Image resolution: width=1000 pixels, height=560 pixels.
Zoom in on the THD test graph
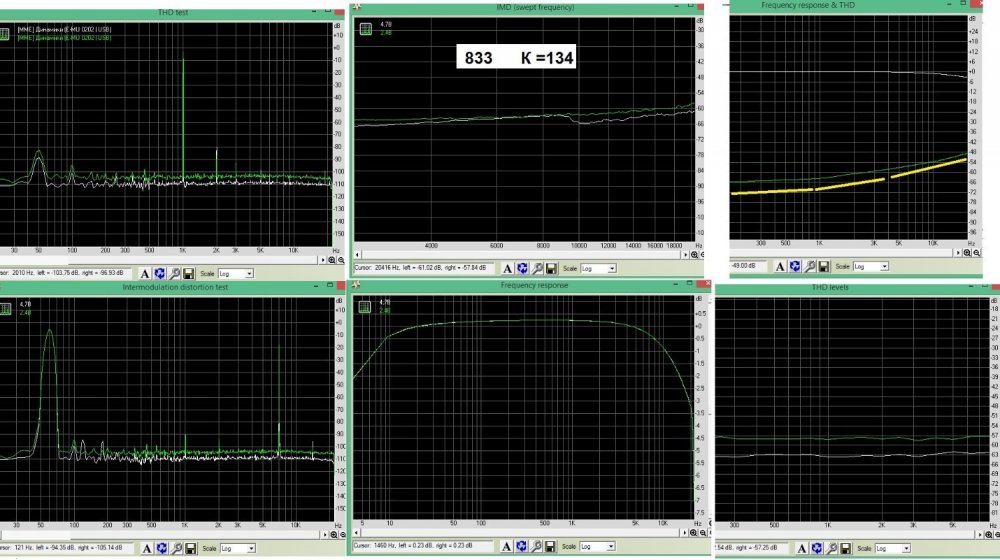coord(332,260)
